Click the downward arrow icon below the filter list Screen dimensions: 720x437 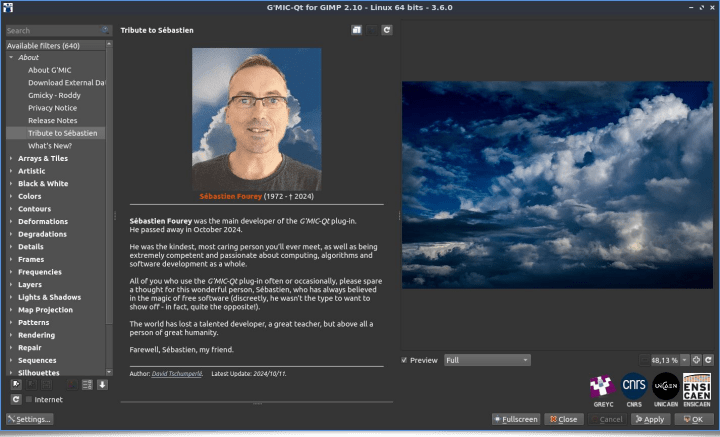[x=102, y=385]
